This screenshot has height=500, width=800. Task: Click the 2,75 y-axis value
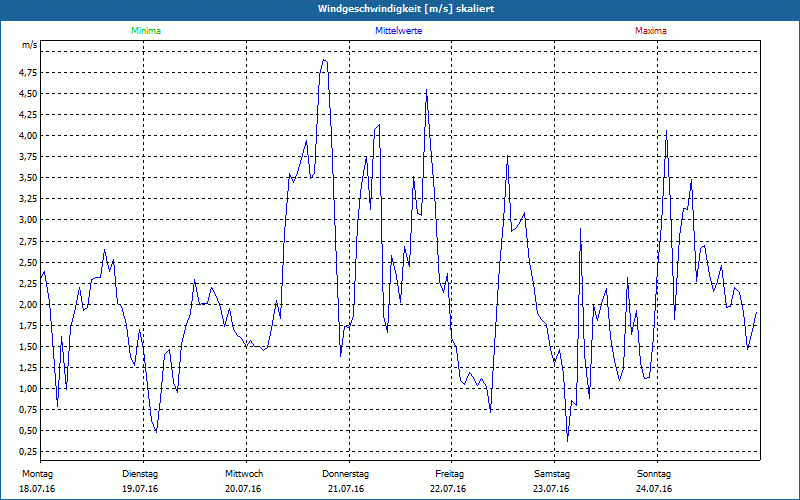tap(28, 241)
